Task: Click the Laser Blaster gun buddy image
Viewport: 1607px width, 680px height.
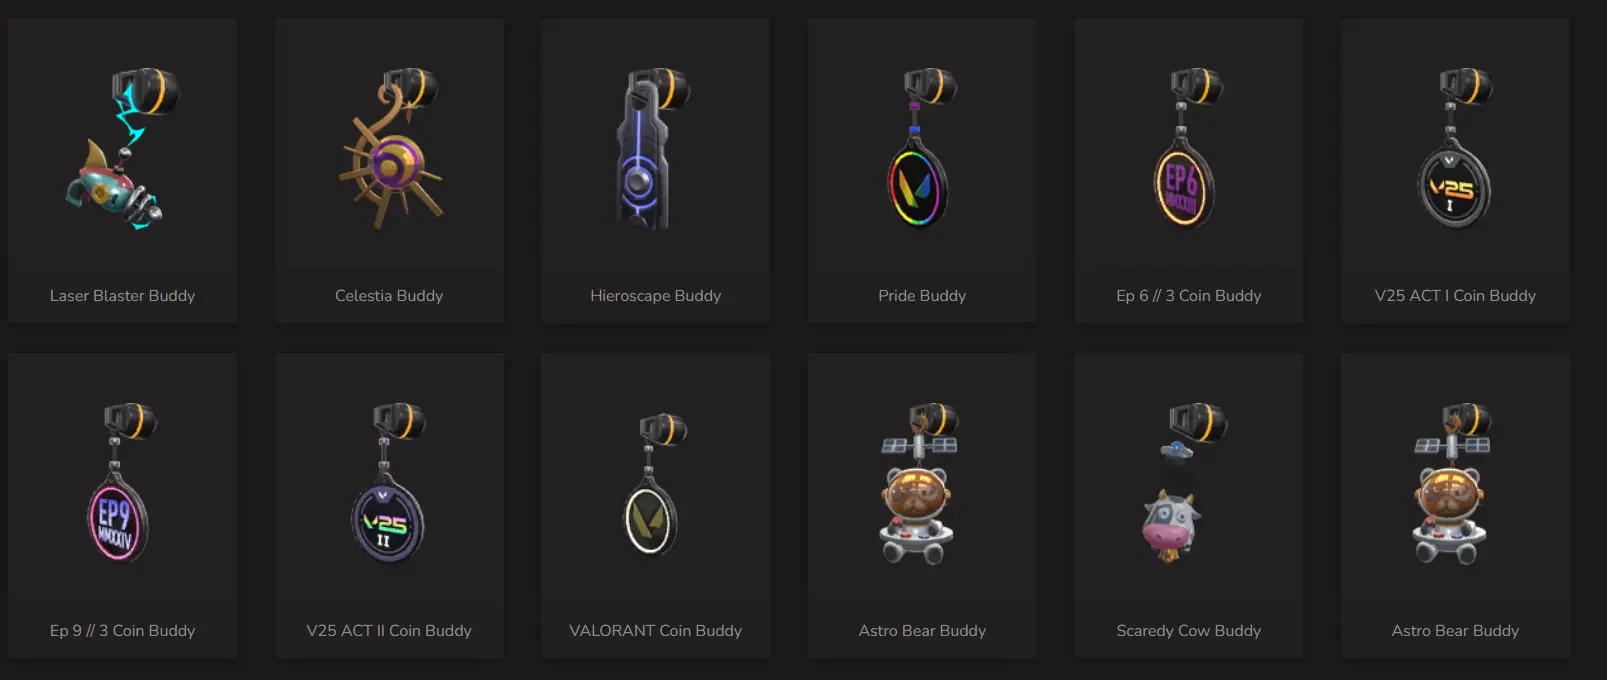Action: tap(123, 148)
